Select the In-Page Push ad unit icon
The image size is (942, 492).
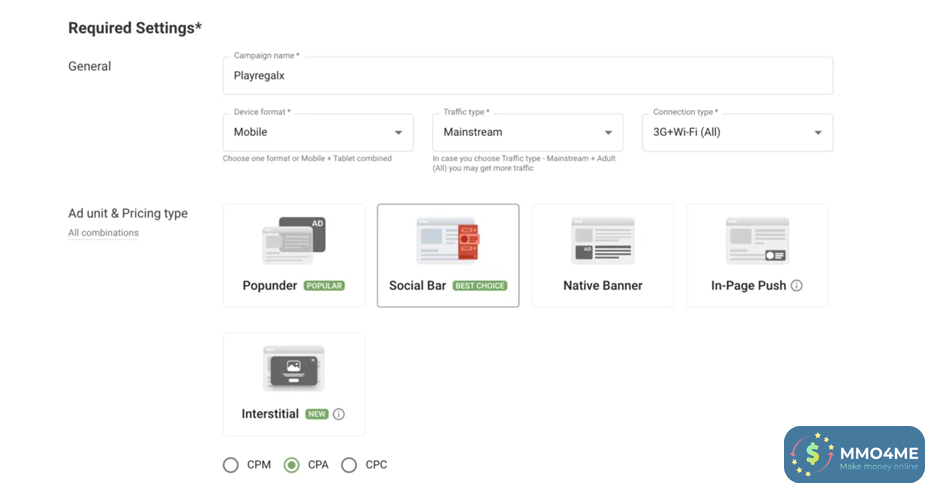click(757, 241)
